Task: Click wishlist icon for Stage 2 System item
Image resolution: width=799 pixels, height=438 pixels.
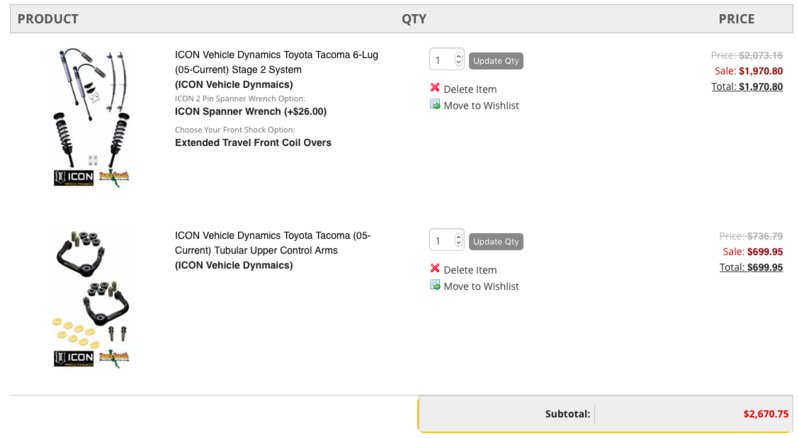Action: click(435, 104)
